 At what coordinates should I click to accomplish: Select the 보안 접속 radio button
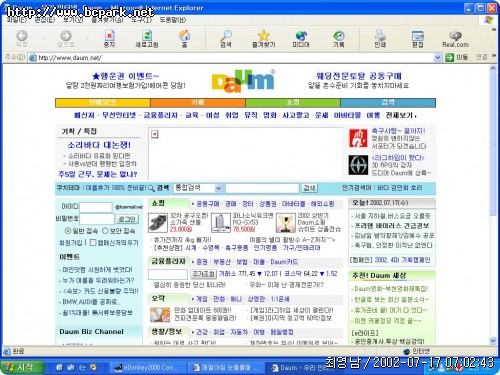tap(105, 231)
